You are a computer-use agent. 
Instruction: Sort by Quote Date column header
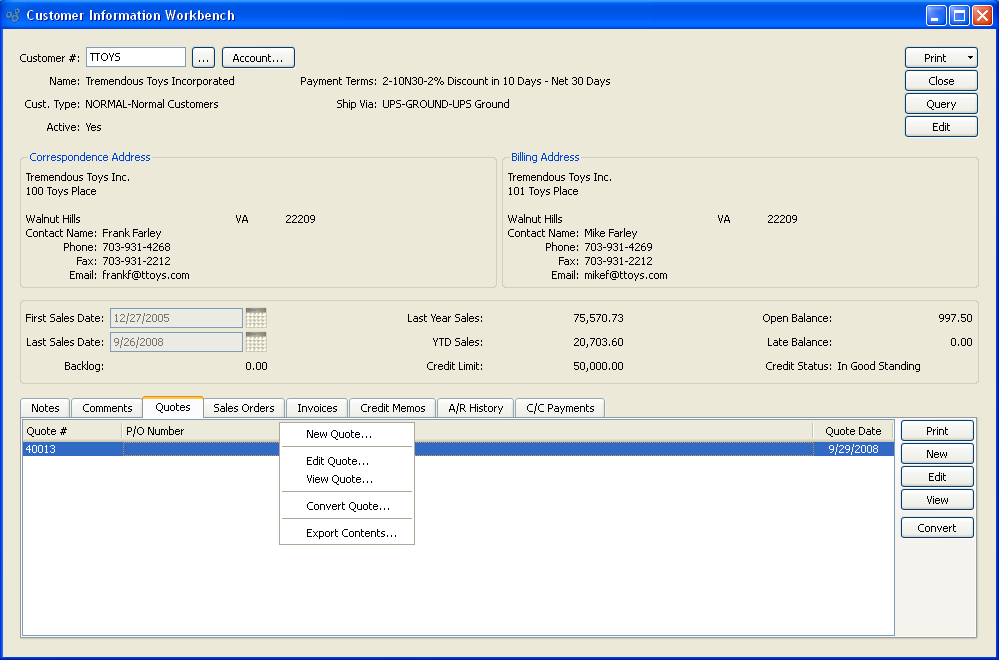[x=853, y=431]
